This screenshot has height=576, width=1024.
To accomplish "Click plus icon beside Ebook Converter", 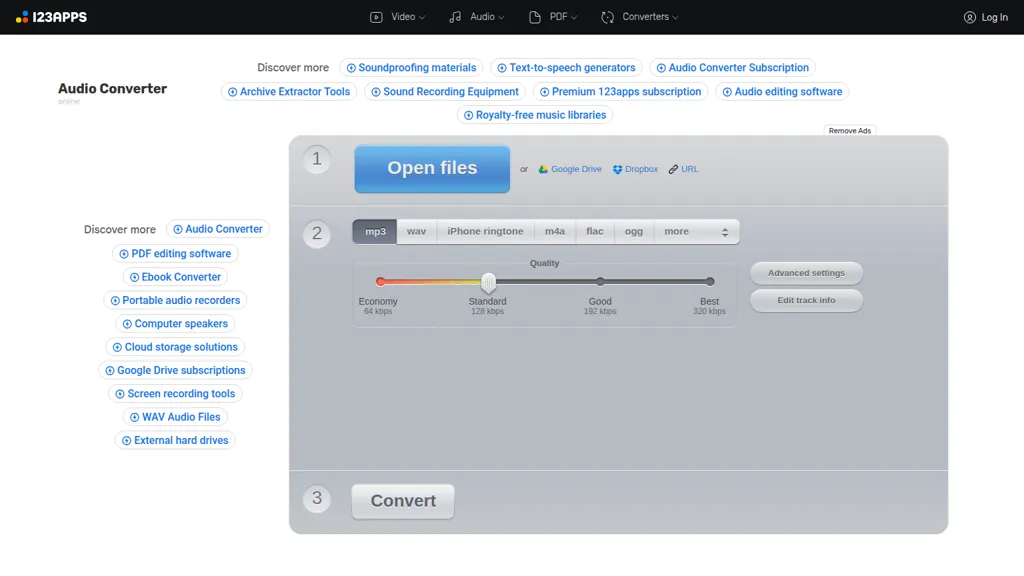I will click(135, 278).
